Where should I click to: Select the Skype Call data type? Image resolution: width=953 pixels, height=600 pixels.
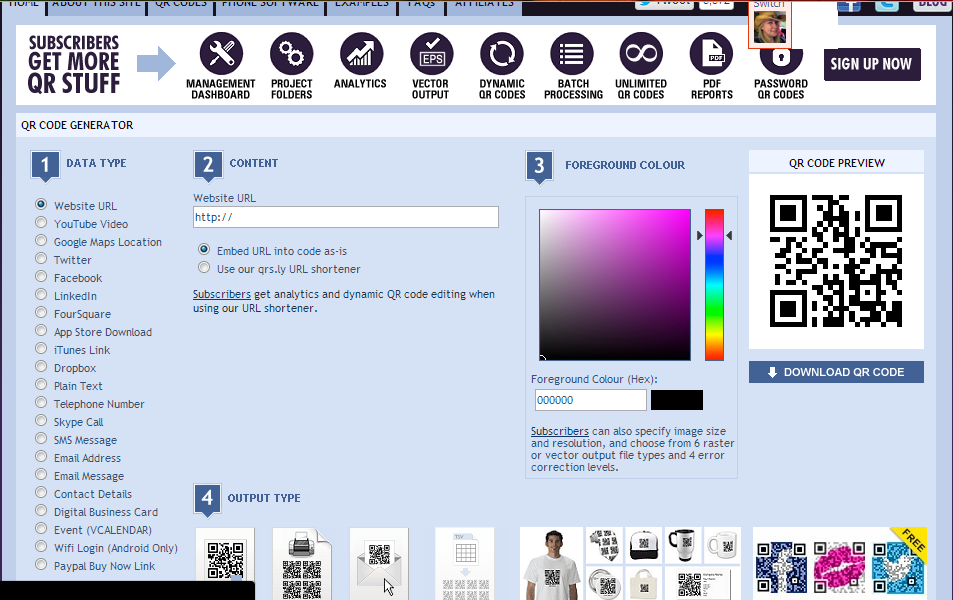(x=41, y=420)
